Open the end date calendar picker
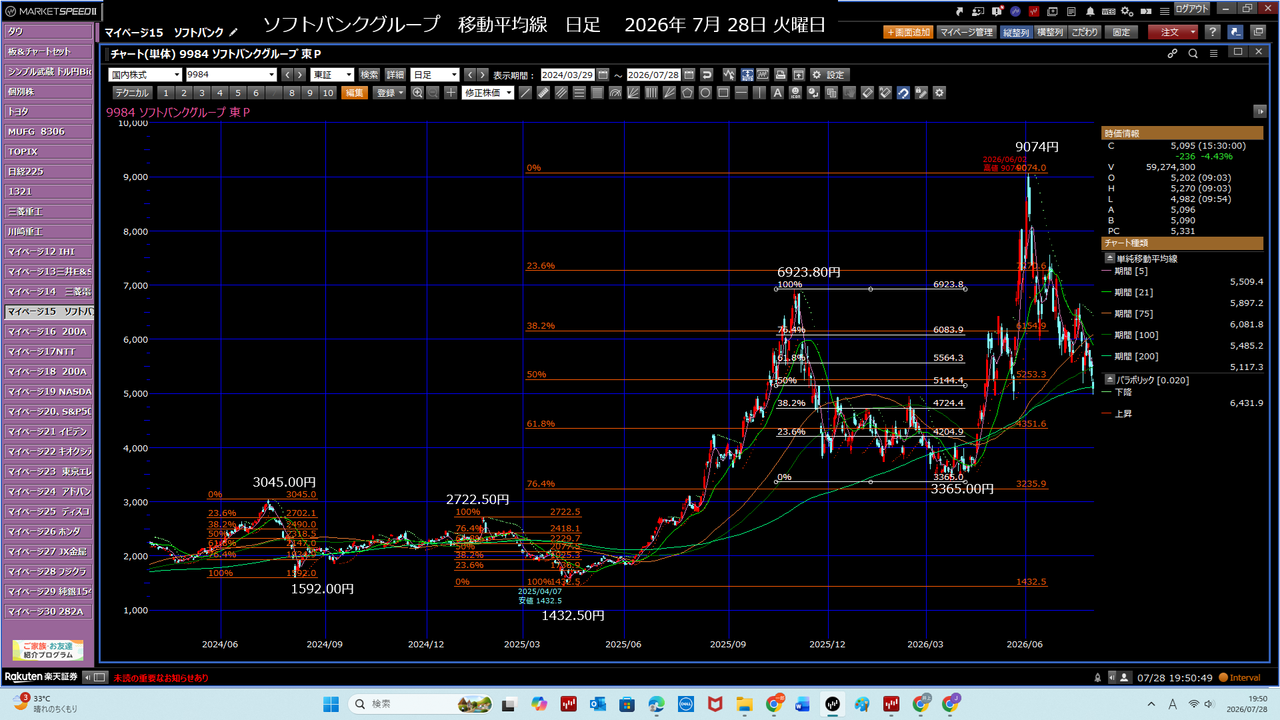The width and height of the screenshot is (1280, 720). tap(689, 75)
